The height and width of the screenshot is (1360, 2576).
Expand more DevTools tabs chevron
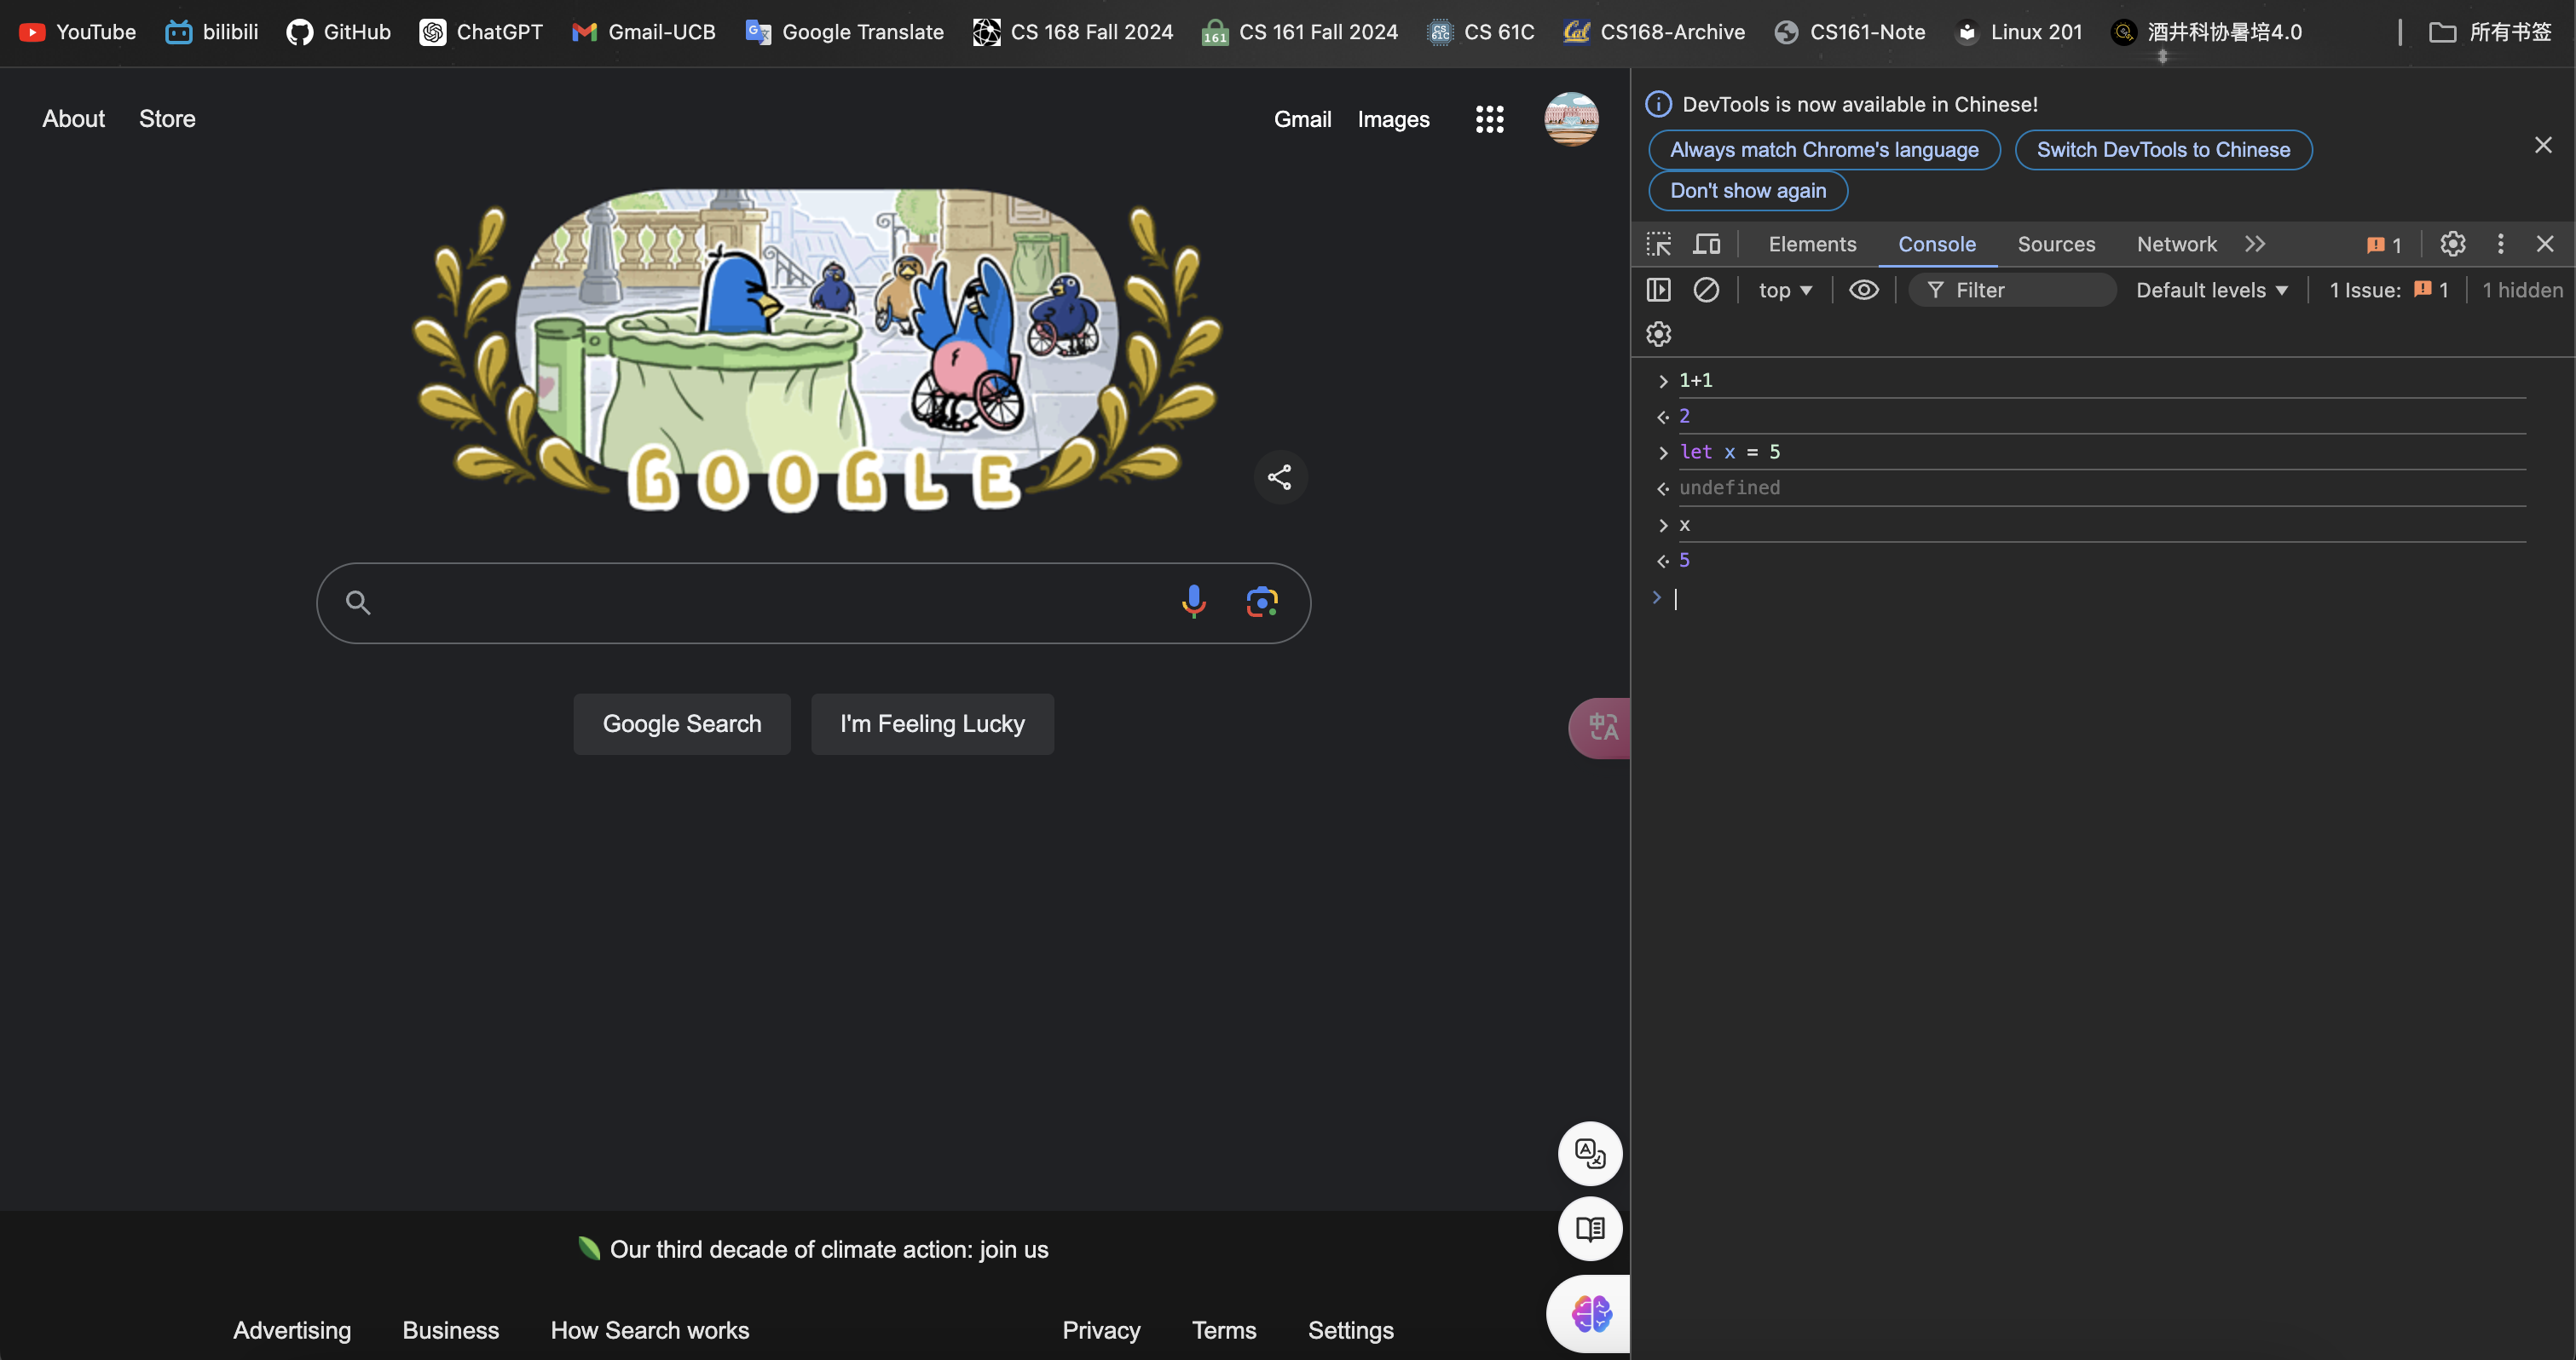pos(2255,244)
